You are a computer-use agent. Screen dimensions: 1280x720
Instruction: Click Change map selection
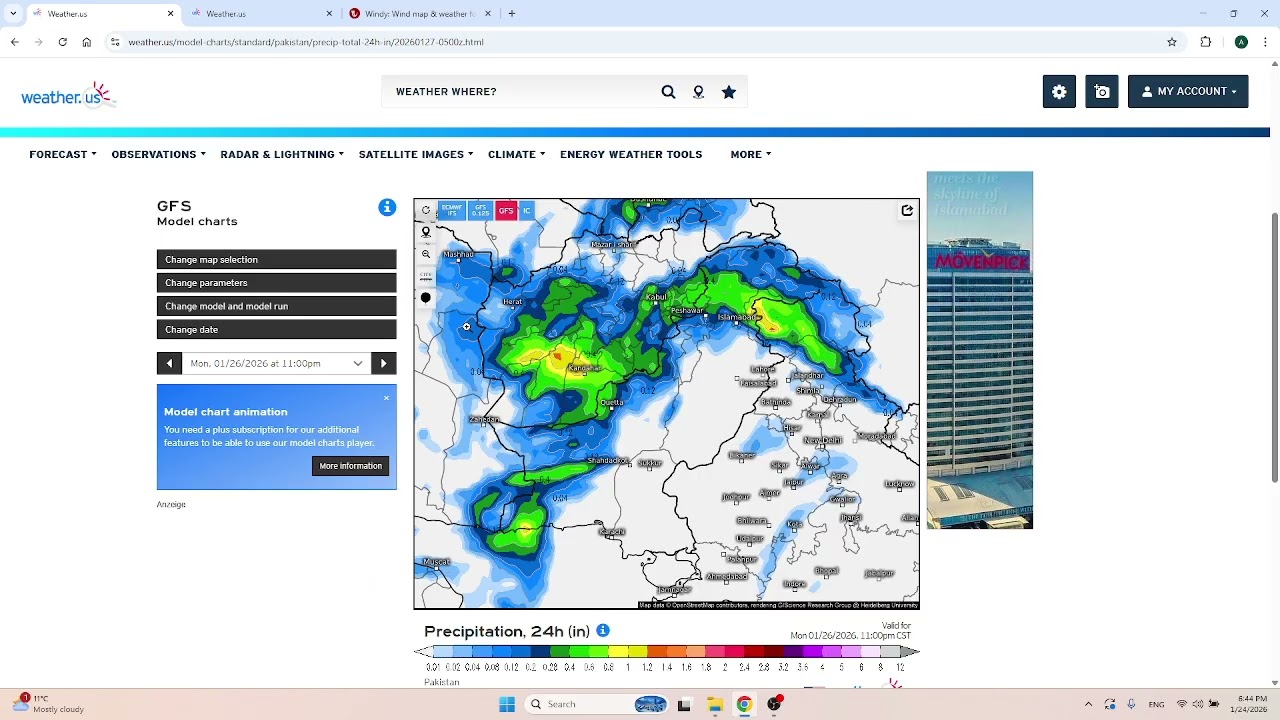pos(276,260)
